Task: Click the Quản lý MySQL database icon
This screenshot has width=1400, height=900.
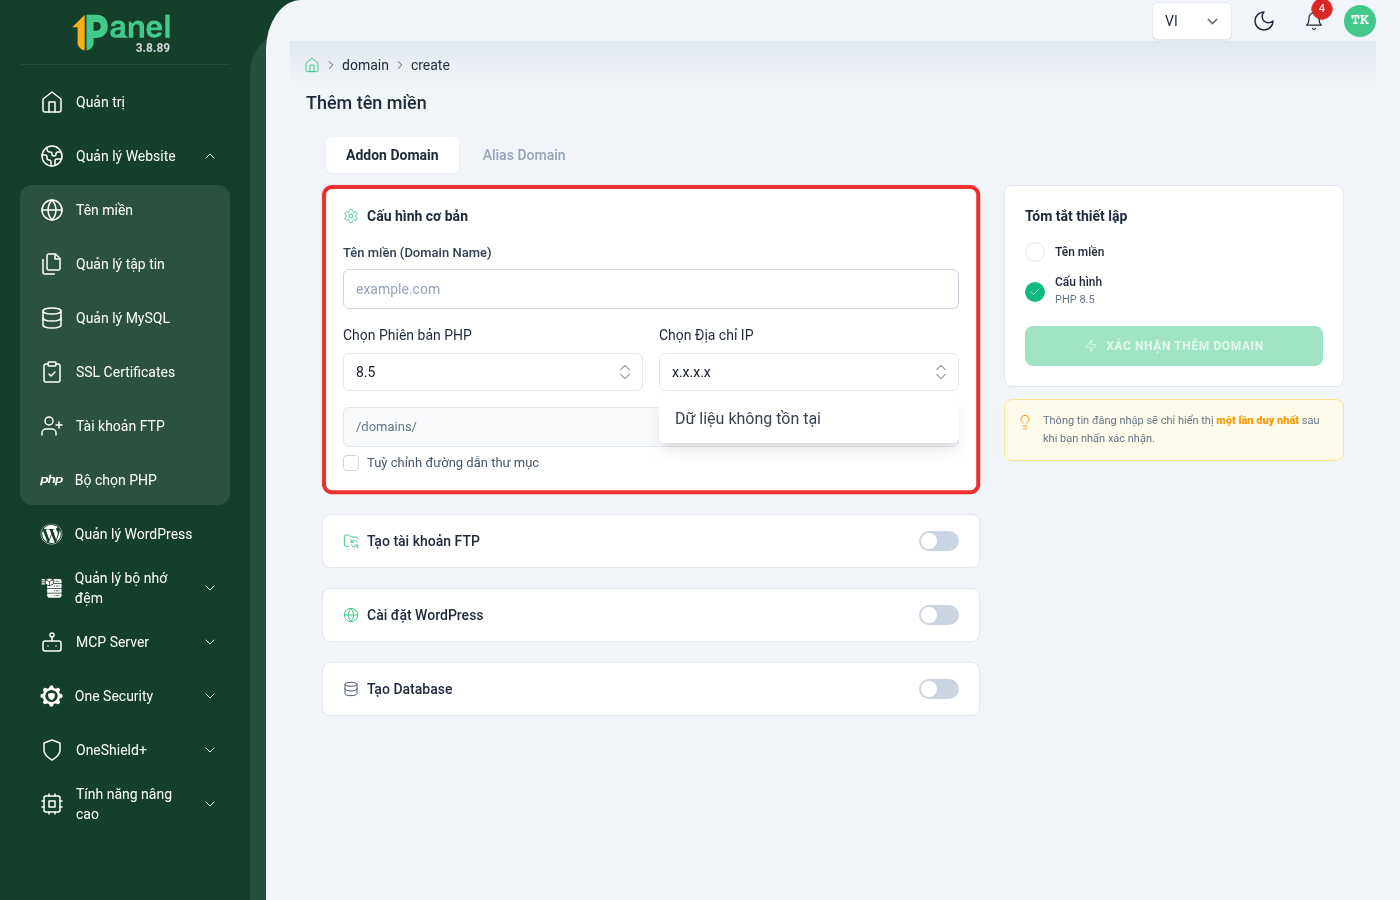Action: (52, 318)
